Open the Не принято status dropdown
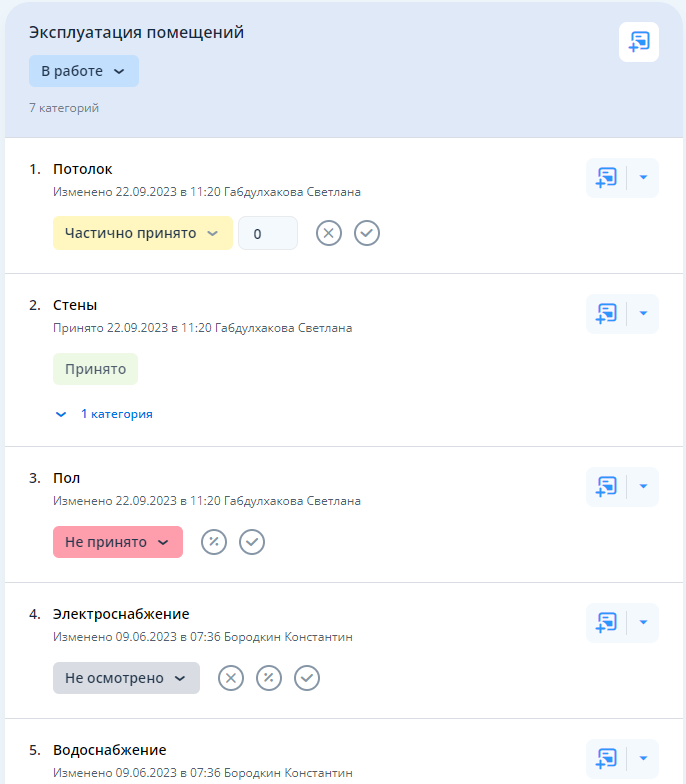Viewport: 686px width, 784px height. coord(117,542)
